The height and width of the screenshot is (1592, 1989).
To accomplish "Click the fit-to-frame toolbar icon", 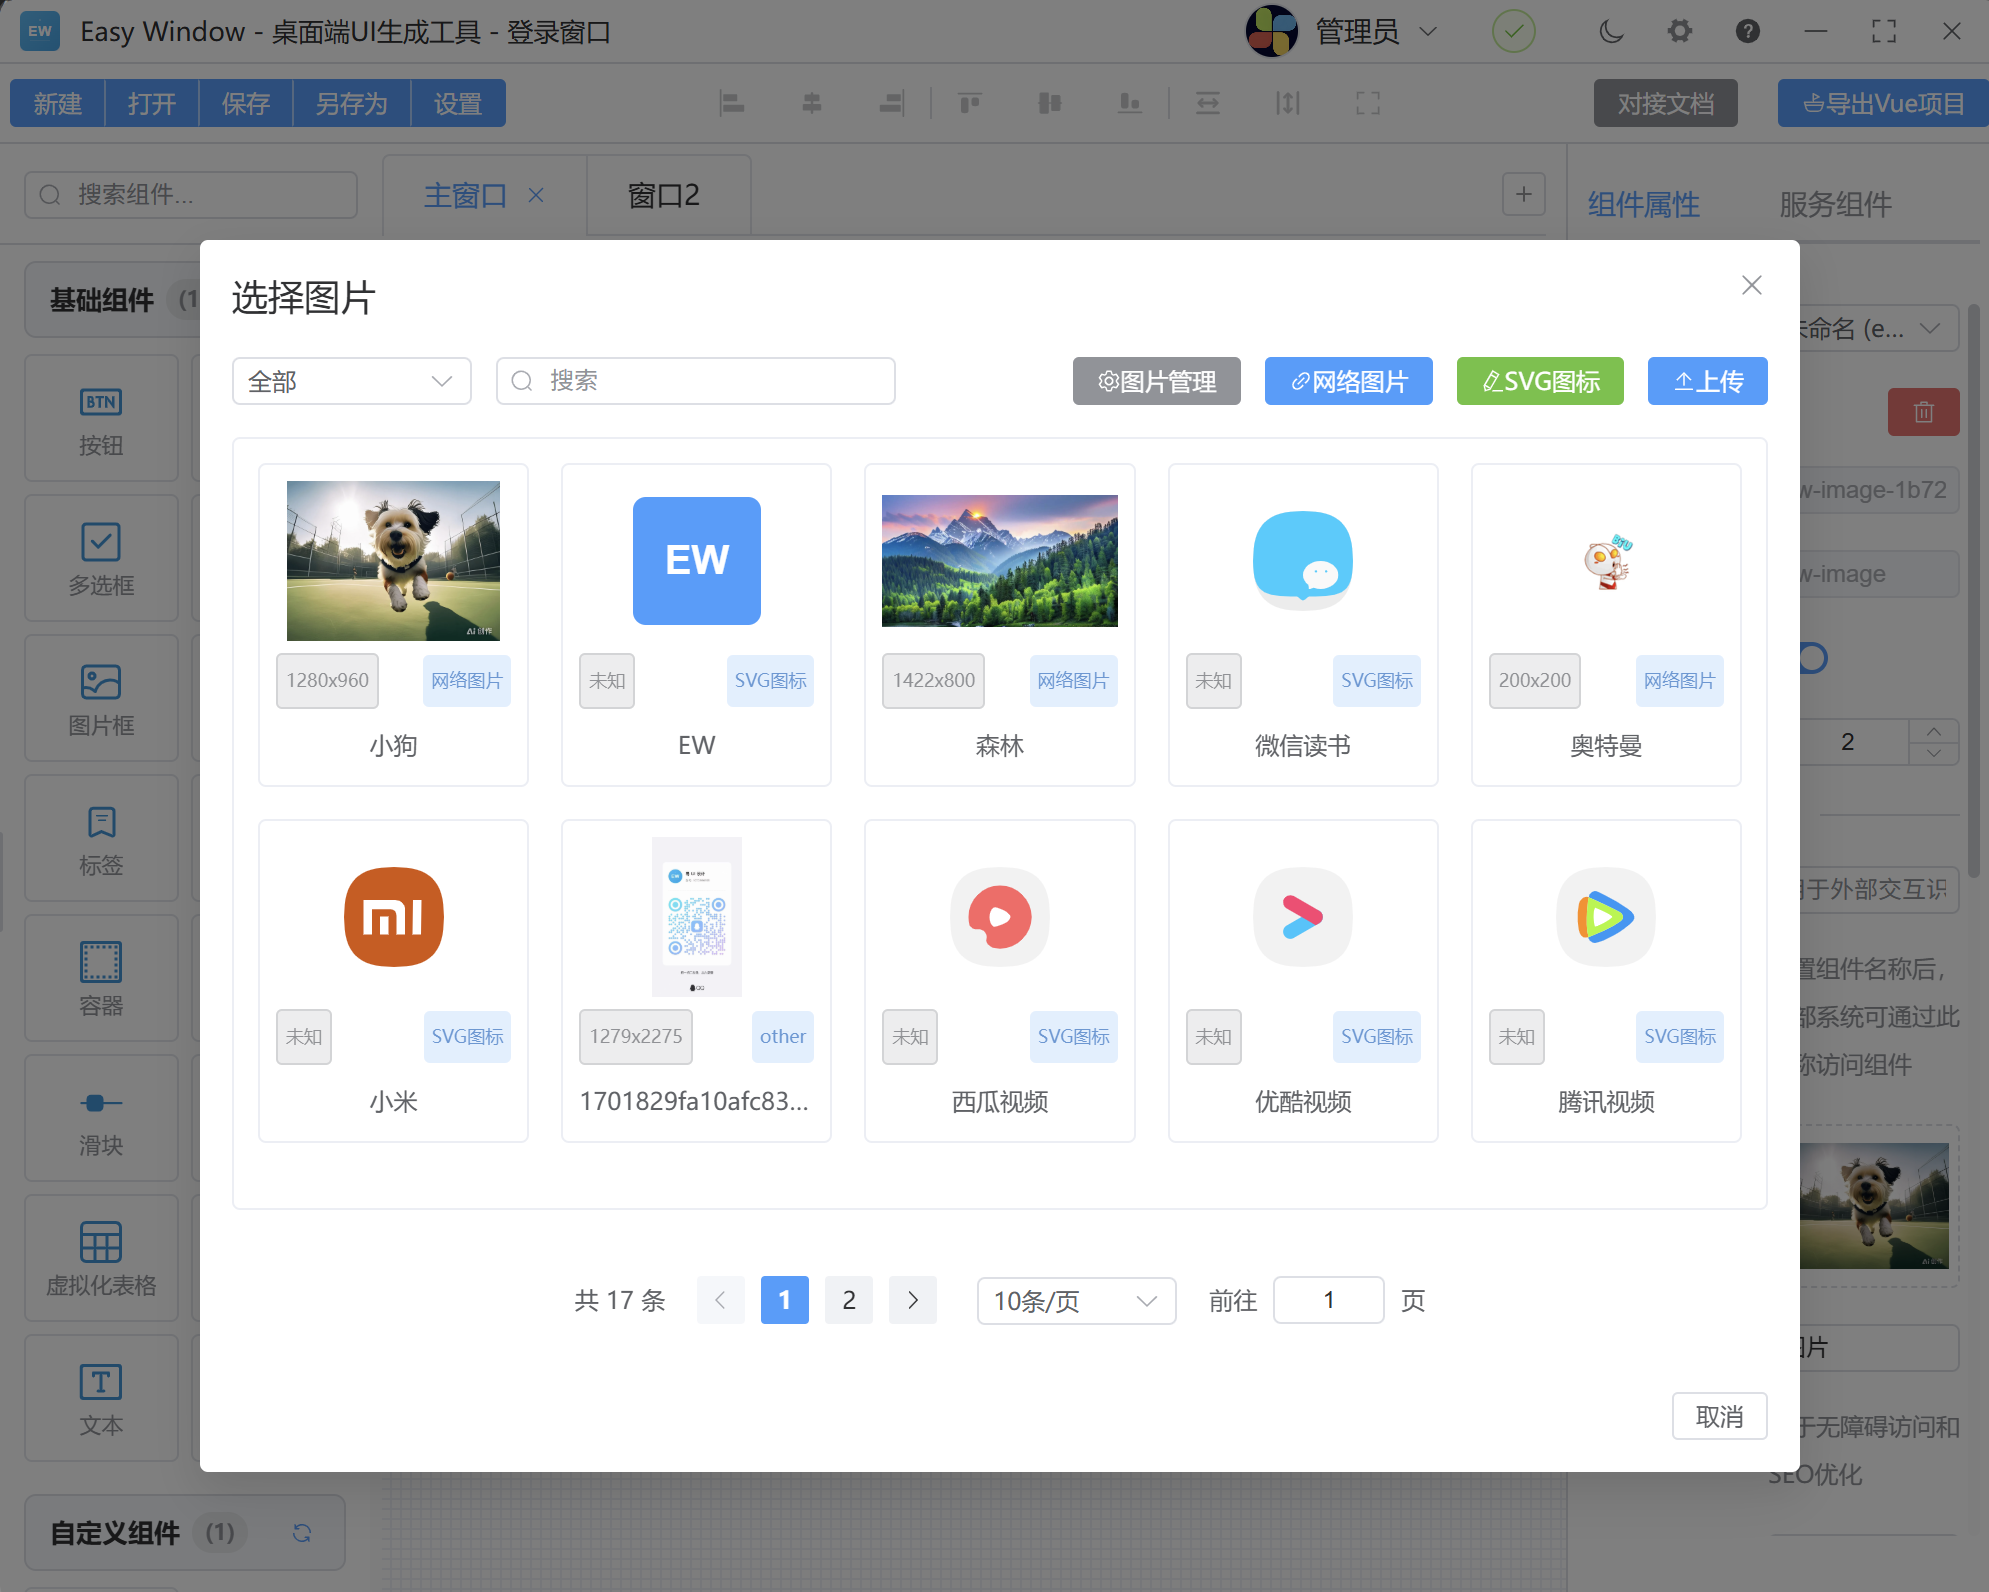I will click(1368, 103).
